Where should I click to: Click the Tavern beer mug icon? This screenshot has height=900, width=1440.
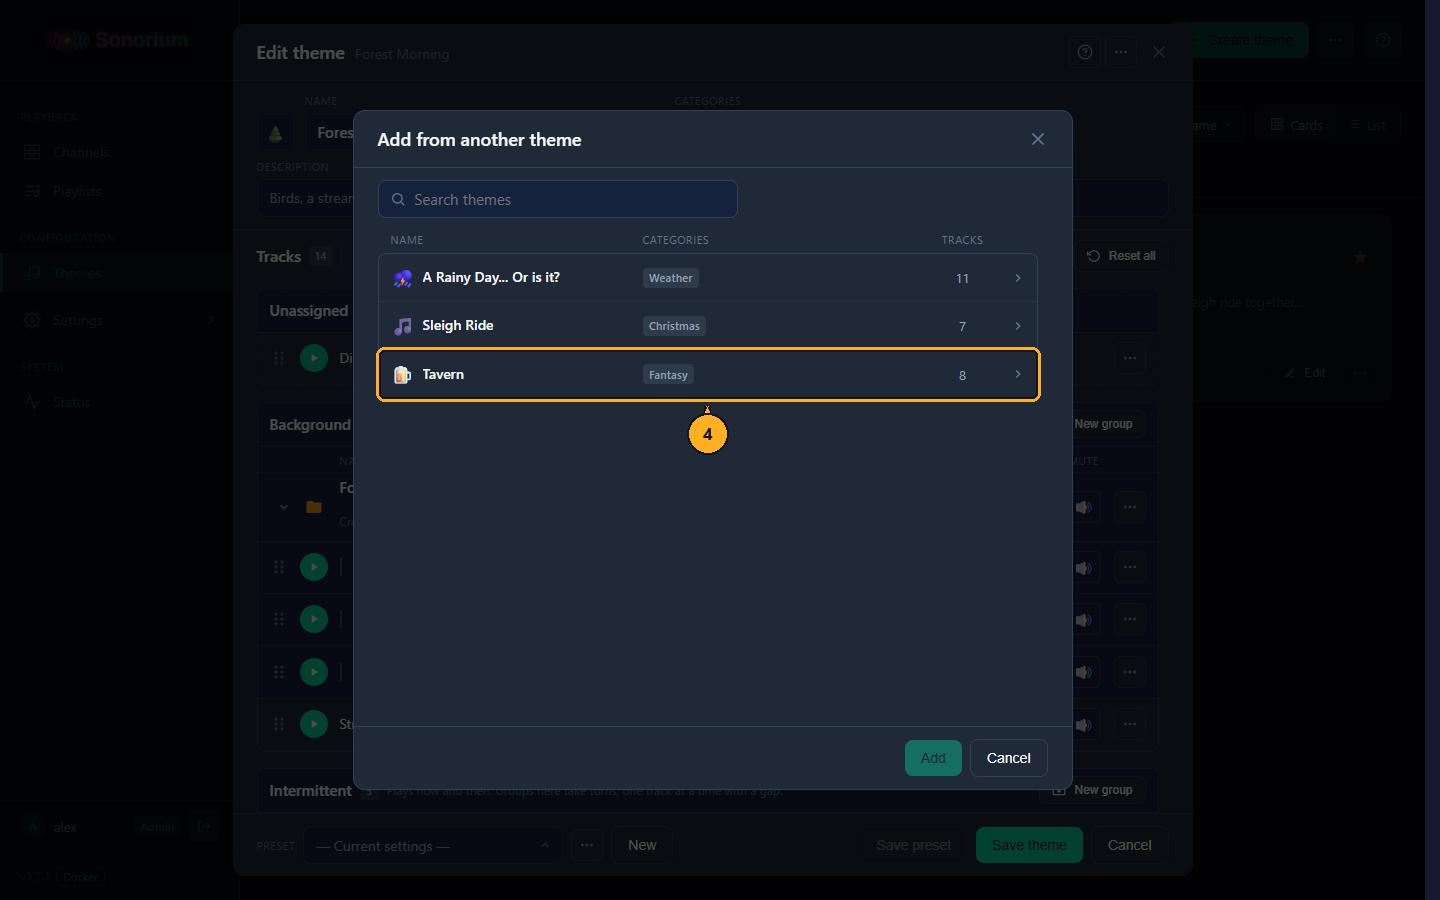click(x=403, y=375)
